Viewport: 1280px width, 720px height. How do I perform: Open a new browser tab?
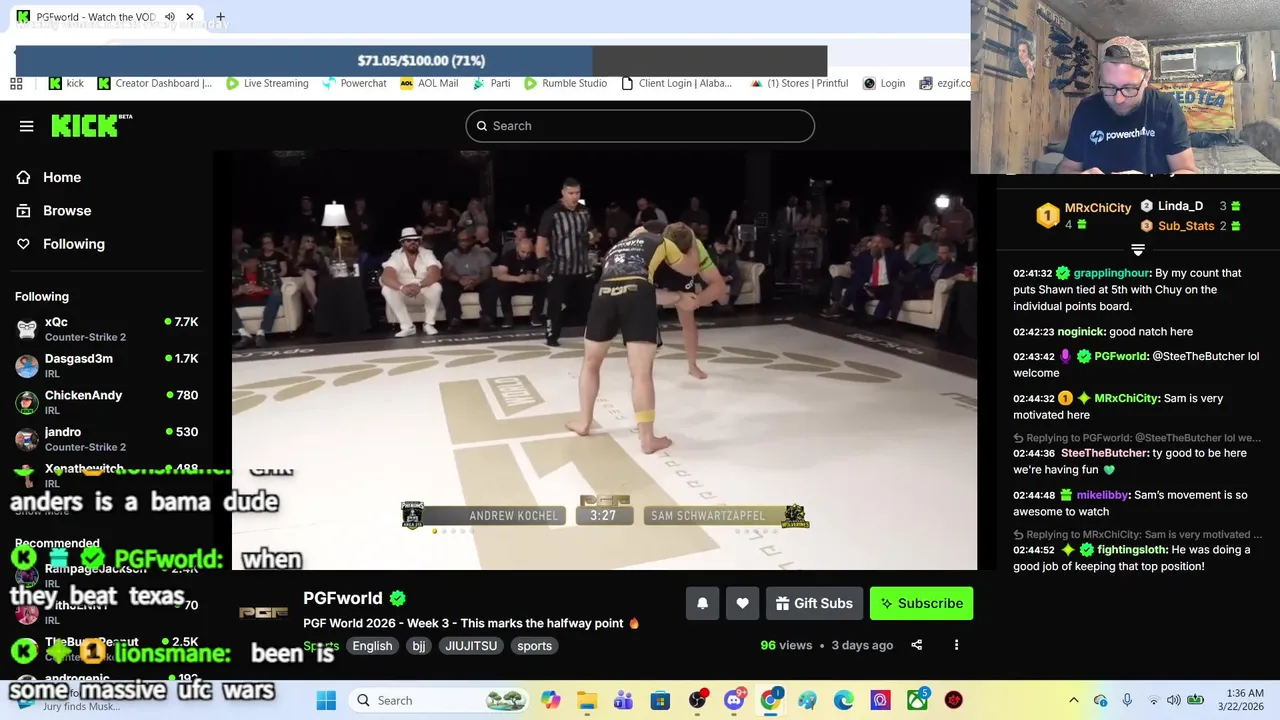tap(220, 17)
